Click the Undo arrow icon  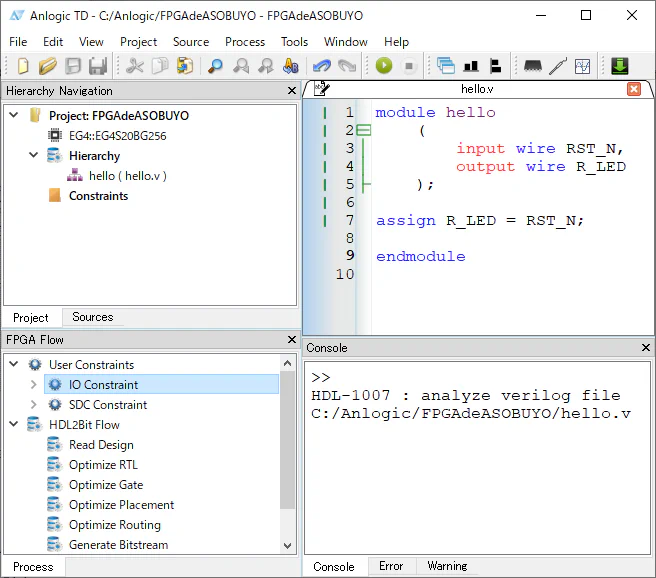coord(321,67)
